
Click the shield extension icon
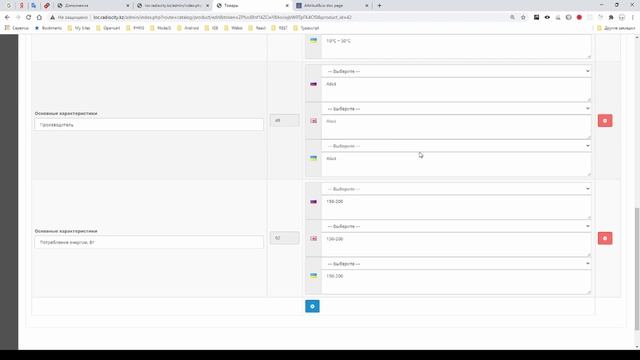point(568,17)
